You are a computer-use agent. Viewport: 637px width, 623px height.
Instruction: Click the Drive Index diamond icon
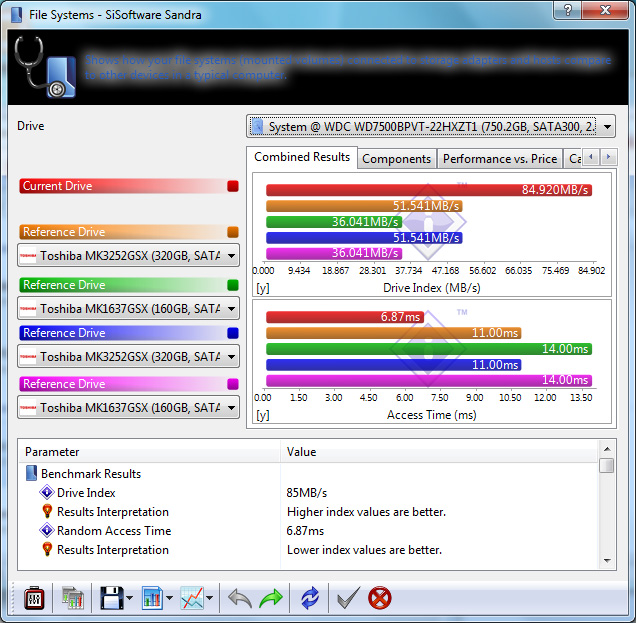[x=47, y=492]
